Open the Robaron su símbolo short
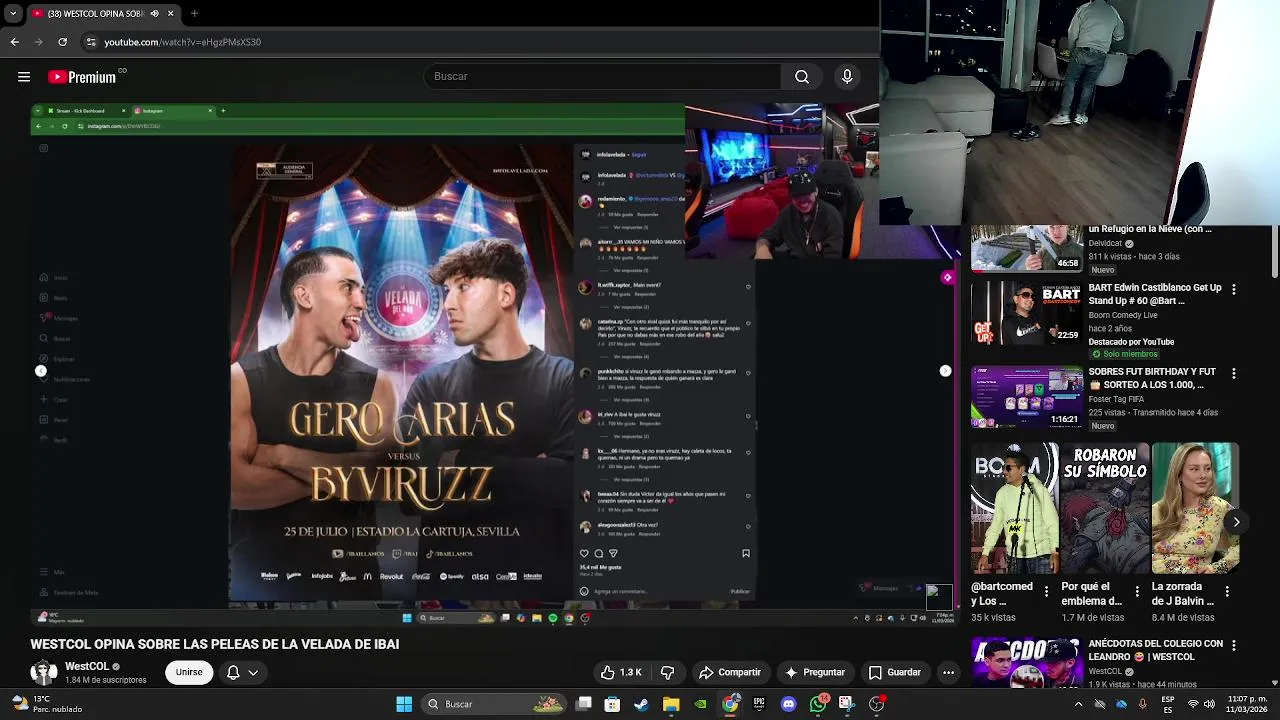This screenshot has height=720, width=1280. pyautogui.click(x=1104, y=508)
